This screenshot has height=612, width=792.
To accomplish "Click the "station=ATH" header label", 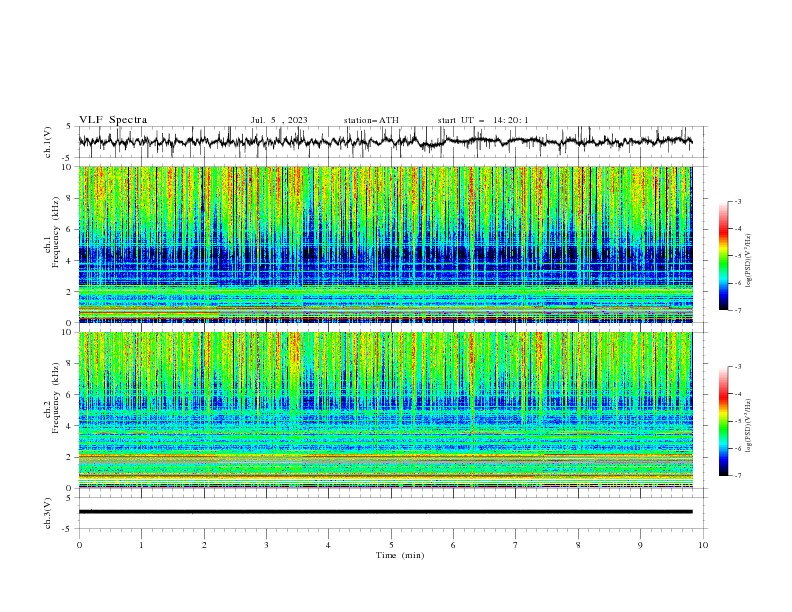I will pyautogui.click(x=371, y=120).
